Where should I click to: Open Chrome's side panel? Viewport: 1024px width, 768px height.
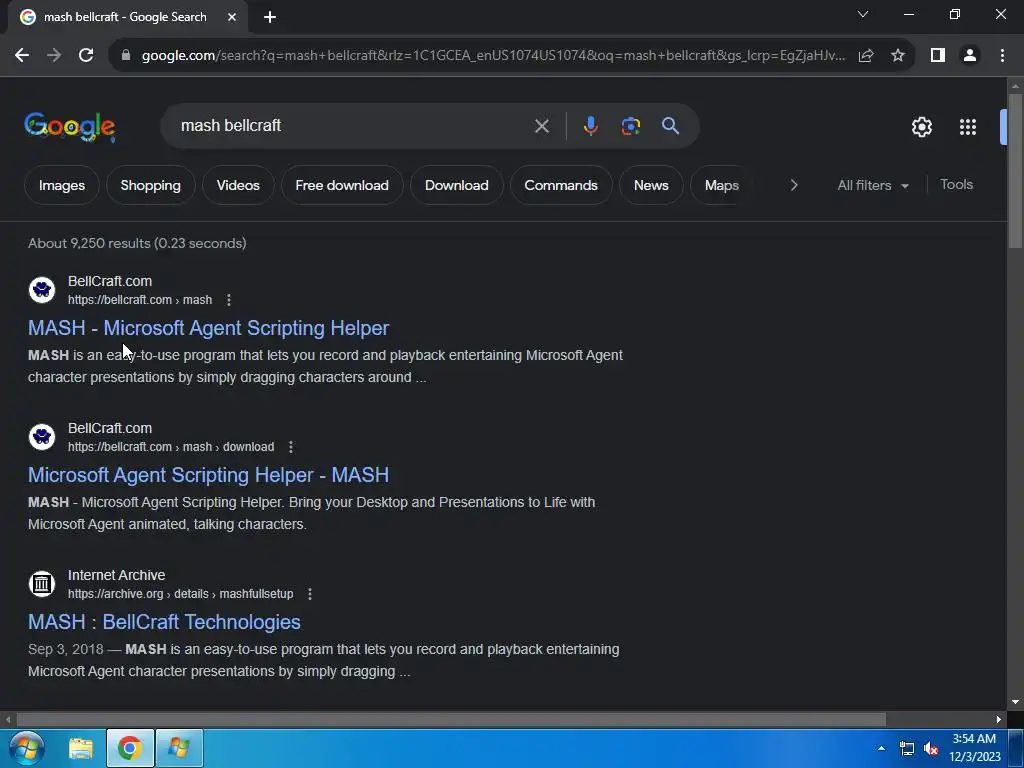click(938, 56)
